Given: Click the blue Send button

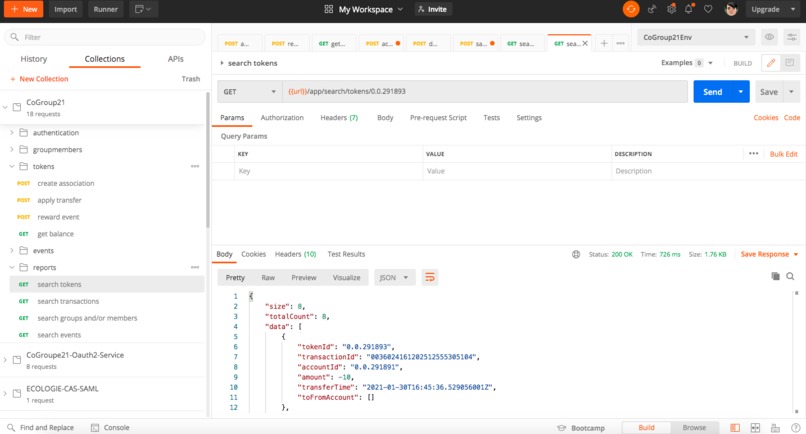Looking at the screenshot, I should [x=712, y=92].
